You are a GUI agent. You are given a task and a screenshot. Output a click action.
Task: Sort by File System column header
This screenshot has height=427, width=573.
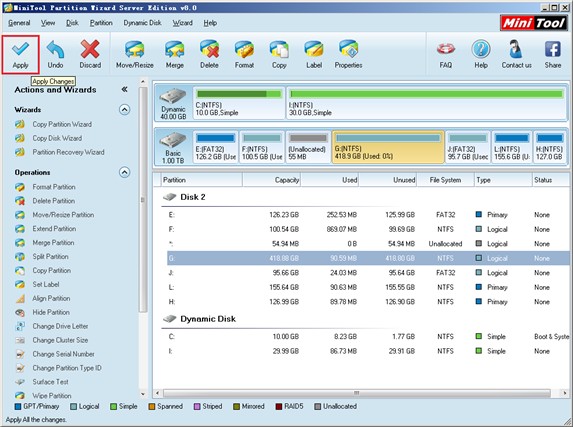(x=445, y=180)
